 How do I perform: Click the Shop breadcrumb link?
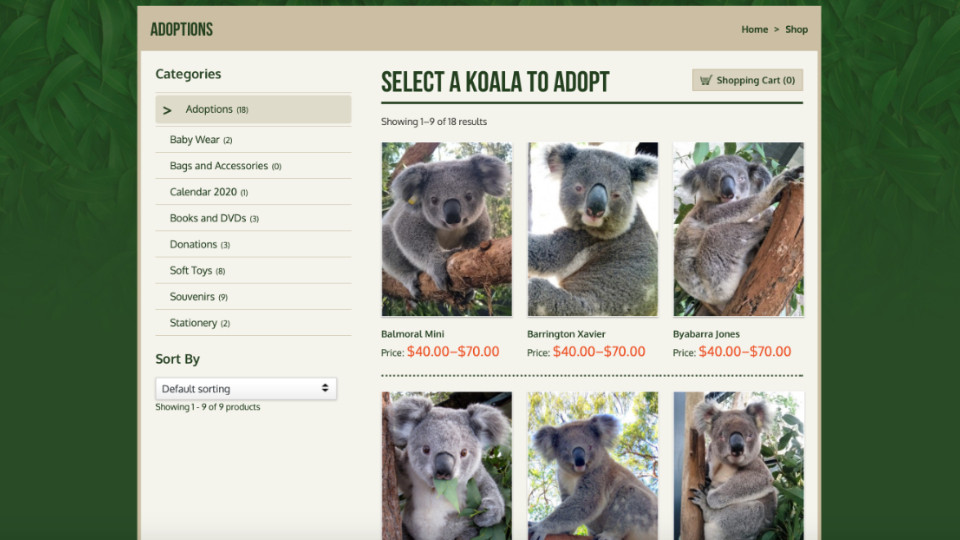click(796, 29)
